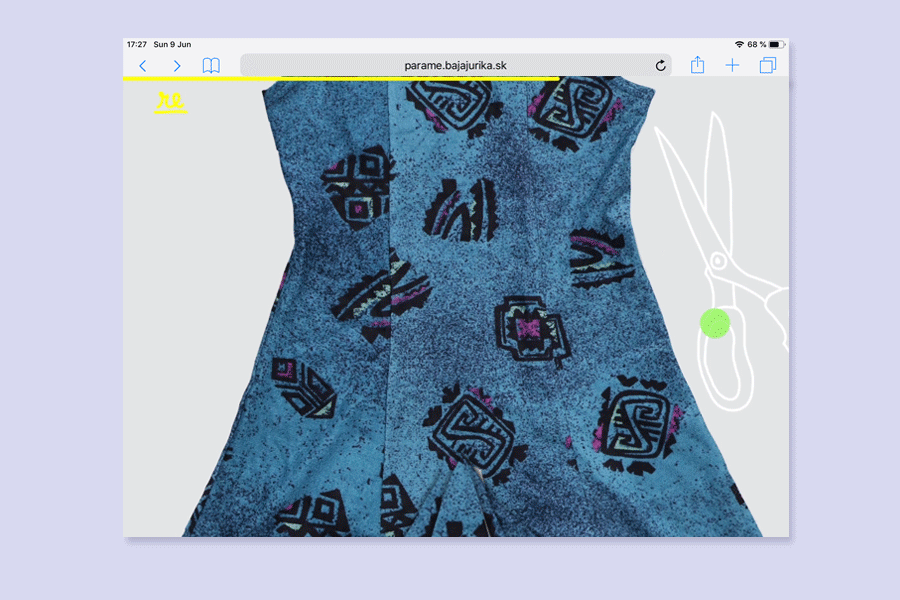This screenshot has height=600, width=900.
Task: Tap the 17:27 clock in status bar
Action: point(136,45)
